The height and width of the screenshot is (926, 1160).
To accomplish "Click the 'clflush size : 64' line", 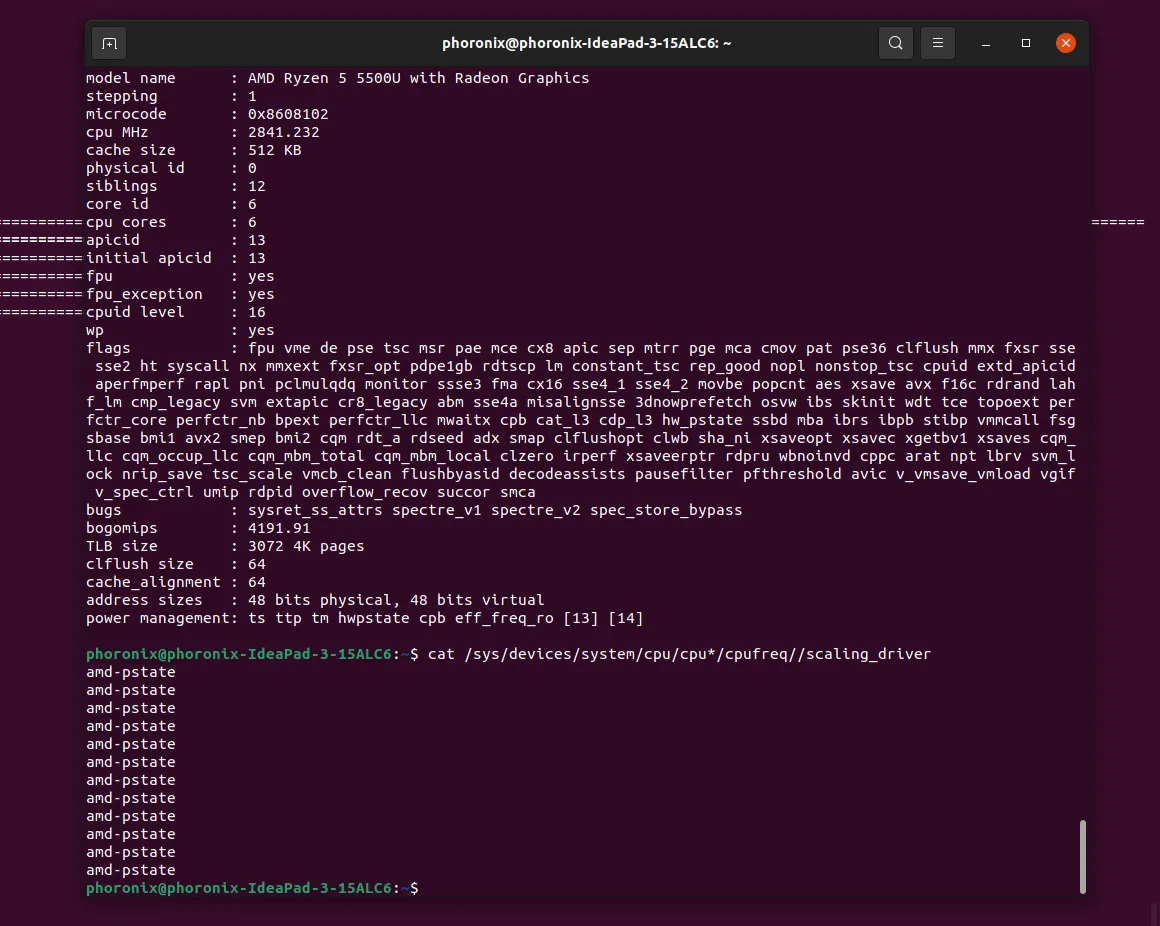I will (x=175, y=564).
